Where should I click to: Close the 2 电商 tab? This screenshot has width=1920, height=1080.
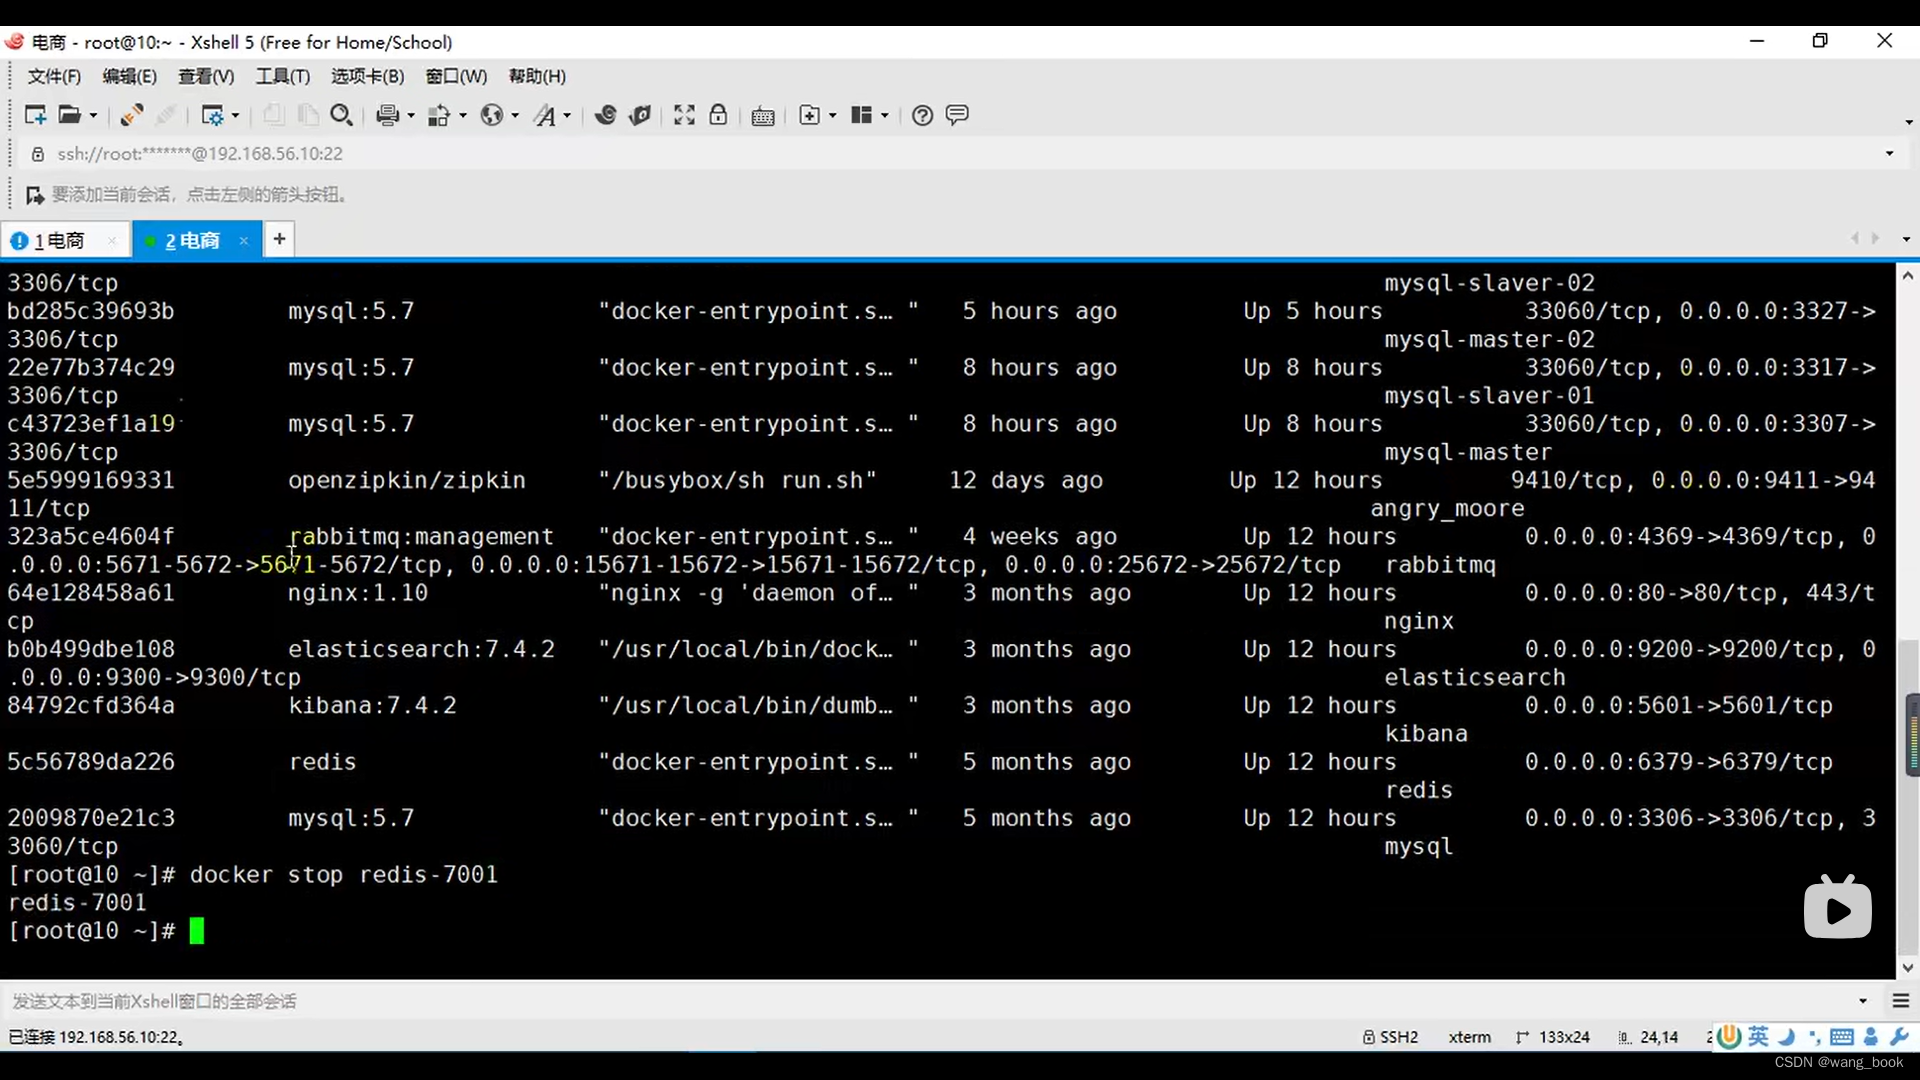pyautogui.click(x=243, y=241)
